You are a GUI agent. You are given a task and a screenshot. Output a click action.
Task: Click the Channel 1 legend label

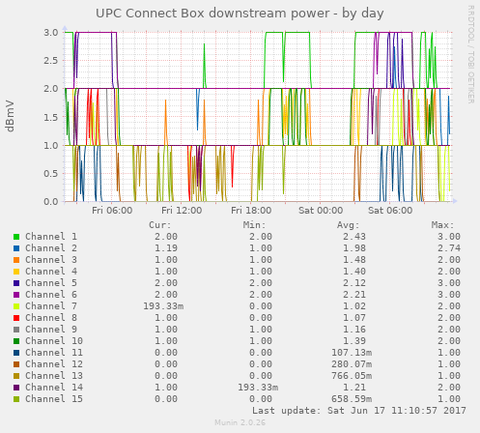click(x=51, y=237)
